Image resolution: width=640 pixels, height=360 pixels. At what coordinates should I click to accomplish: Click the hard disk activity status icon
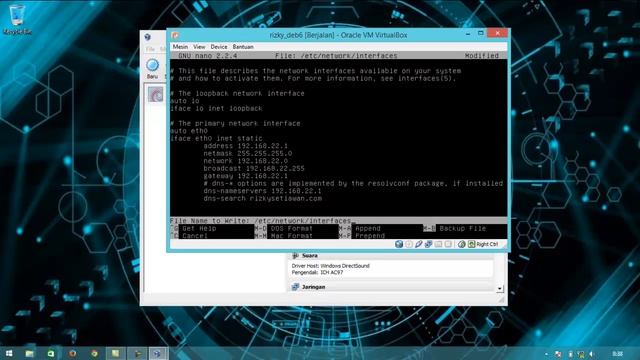399,244
